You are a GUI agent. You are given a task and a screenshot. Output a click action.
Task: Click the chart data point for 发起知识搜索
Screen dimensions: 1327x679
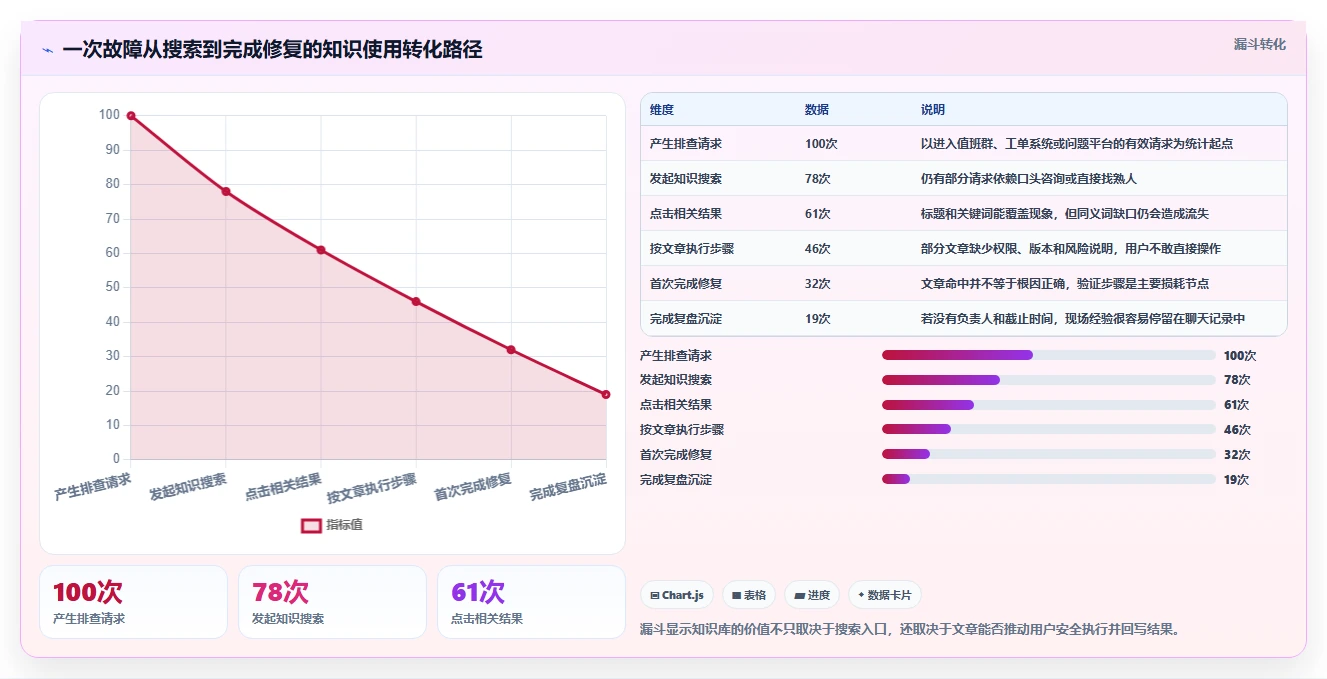pyautogui.click(x=226, y=191)
